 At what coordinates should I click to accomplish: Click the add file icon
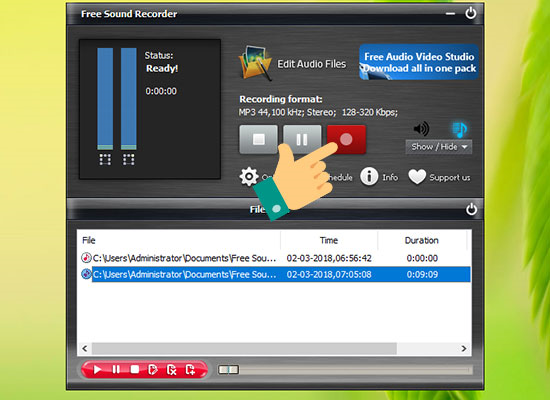[190, 369]
